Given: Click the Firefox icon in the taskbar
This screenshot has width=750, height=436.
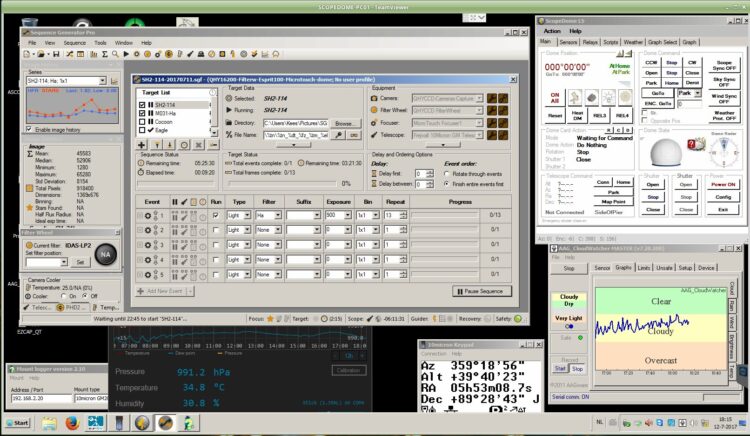Looking at the screenshot, I should tap(72, 423).
